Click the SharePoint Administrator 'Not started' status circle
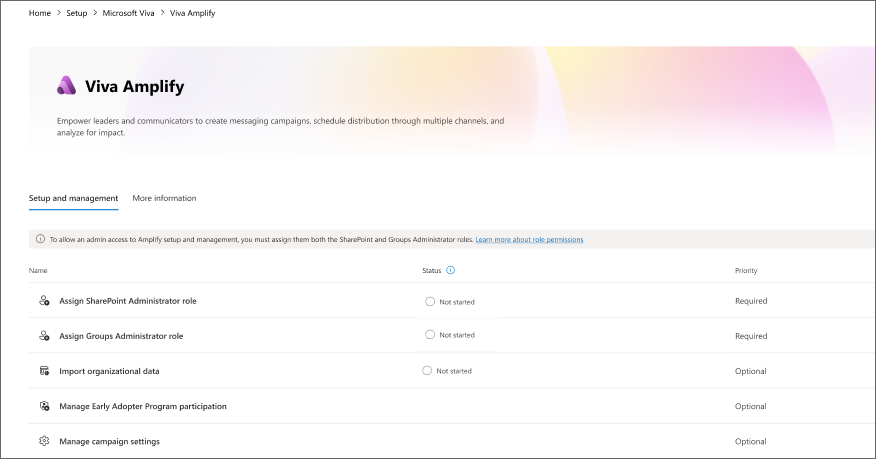Screen dimensions: 876x459 point(430,302)
